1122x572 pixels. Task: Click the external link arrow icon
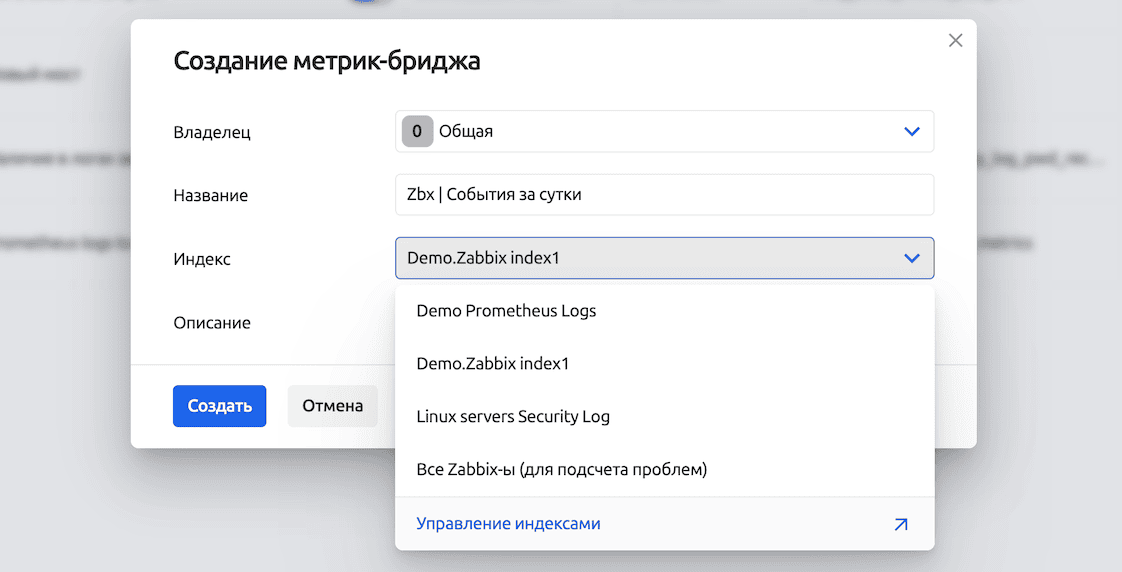point(901,524)
